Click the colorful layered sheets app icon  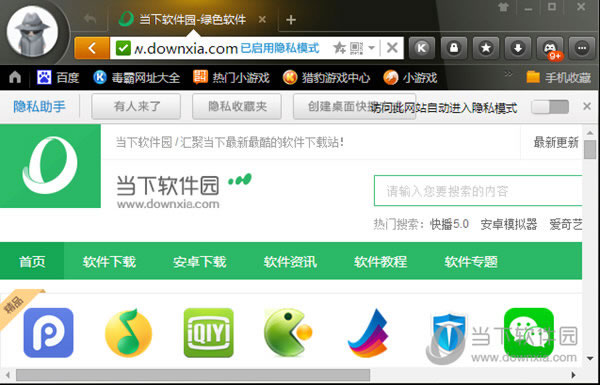click(368, 333)
